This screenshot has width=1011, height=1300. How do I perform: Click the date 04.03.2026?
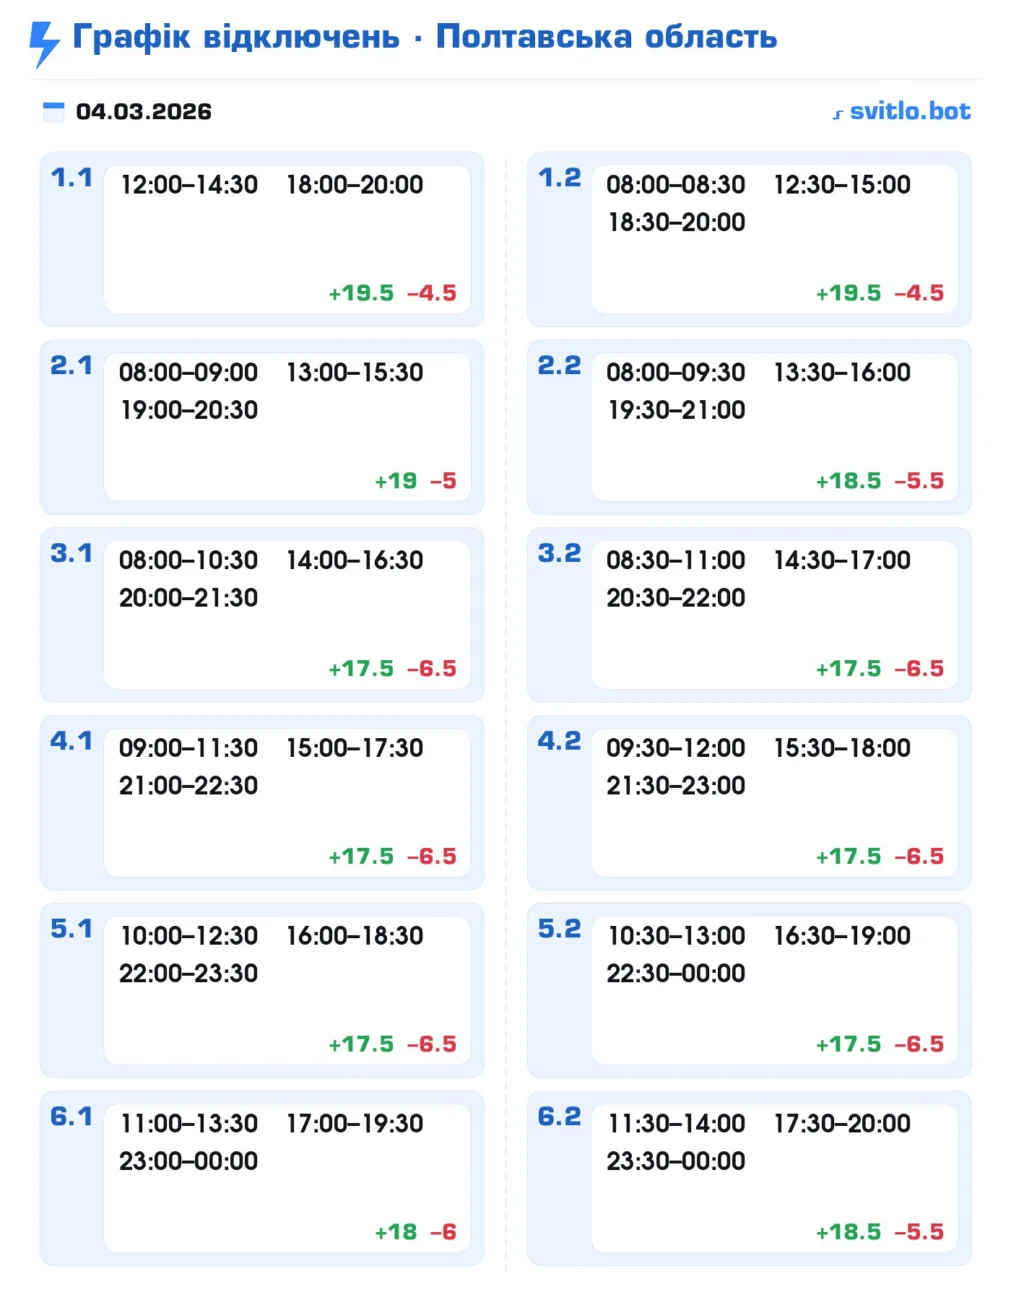tap(144, 111)
